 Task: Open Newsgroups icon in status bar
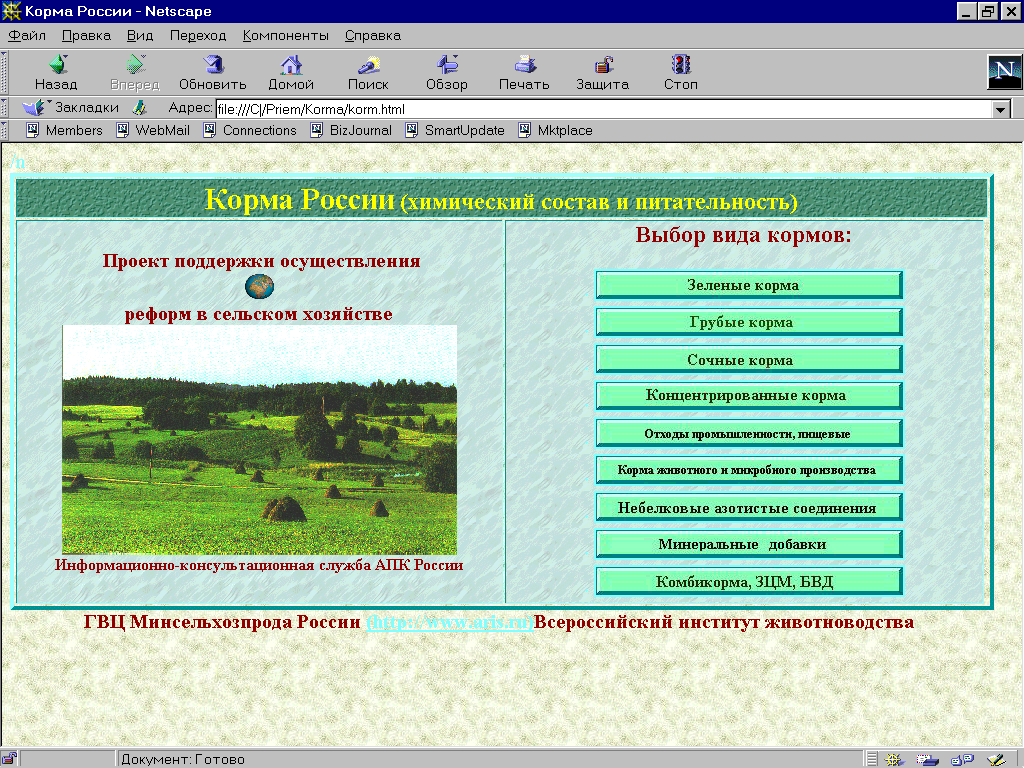[x=962, y=760]
